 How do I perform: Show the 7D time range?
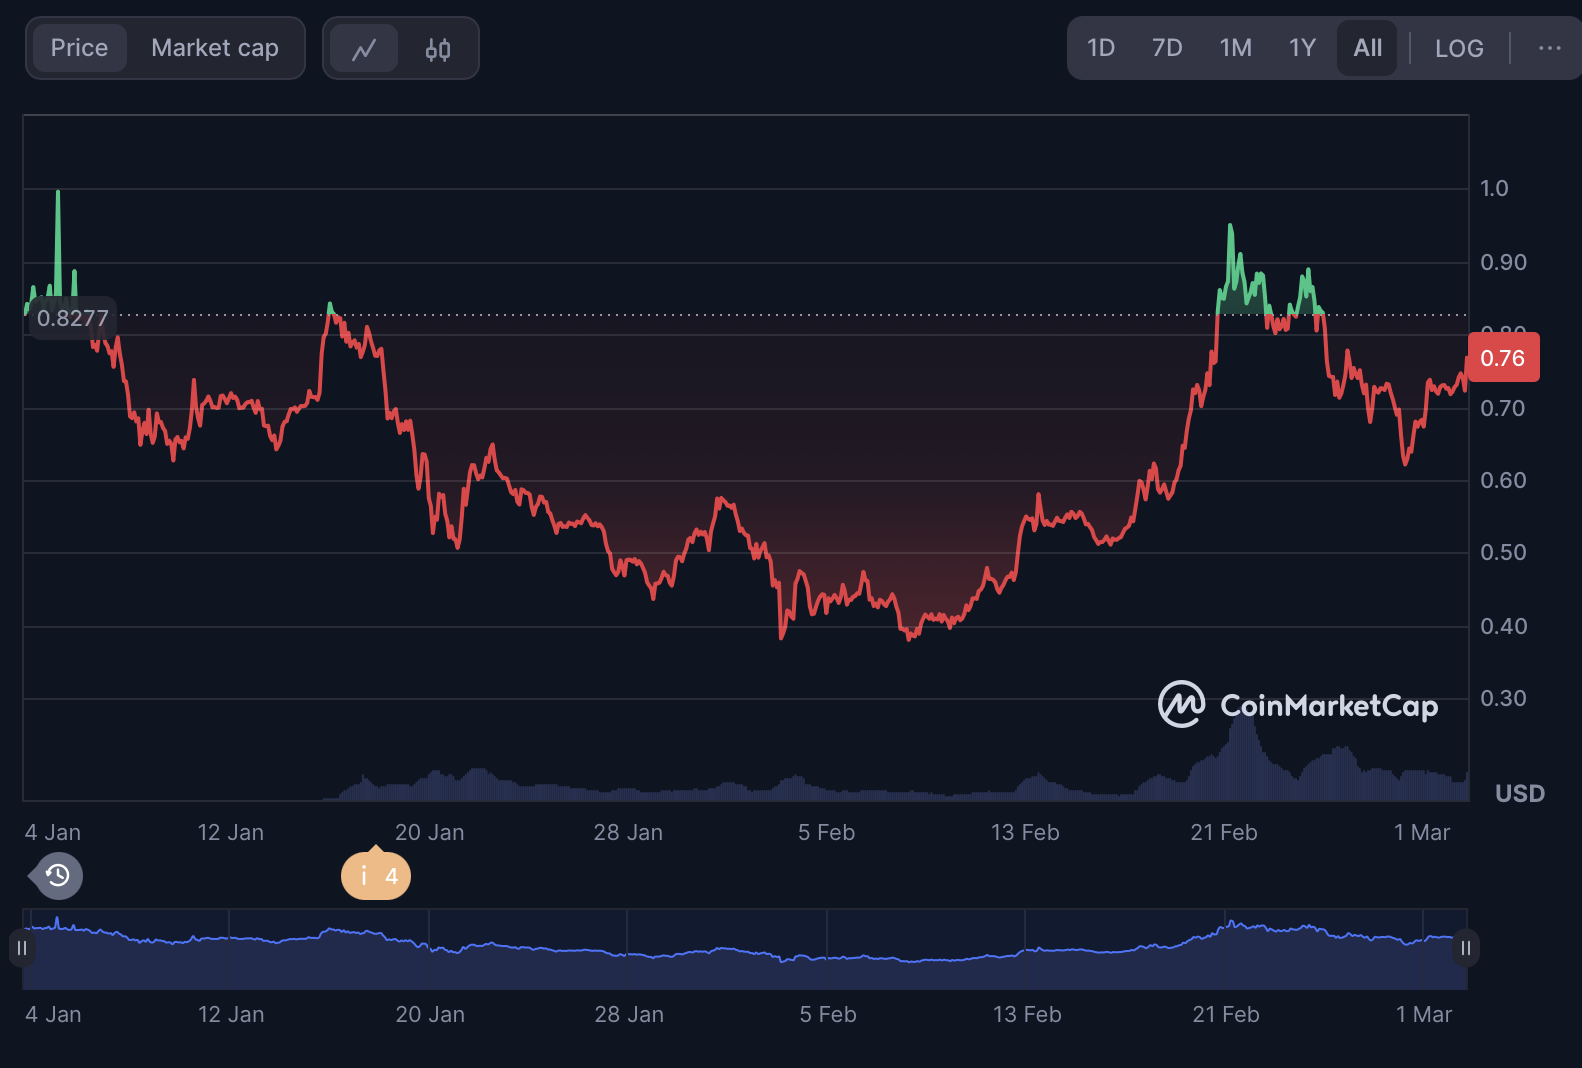pos(1167,48)
